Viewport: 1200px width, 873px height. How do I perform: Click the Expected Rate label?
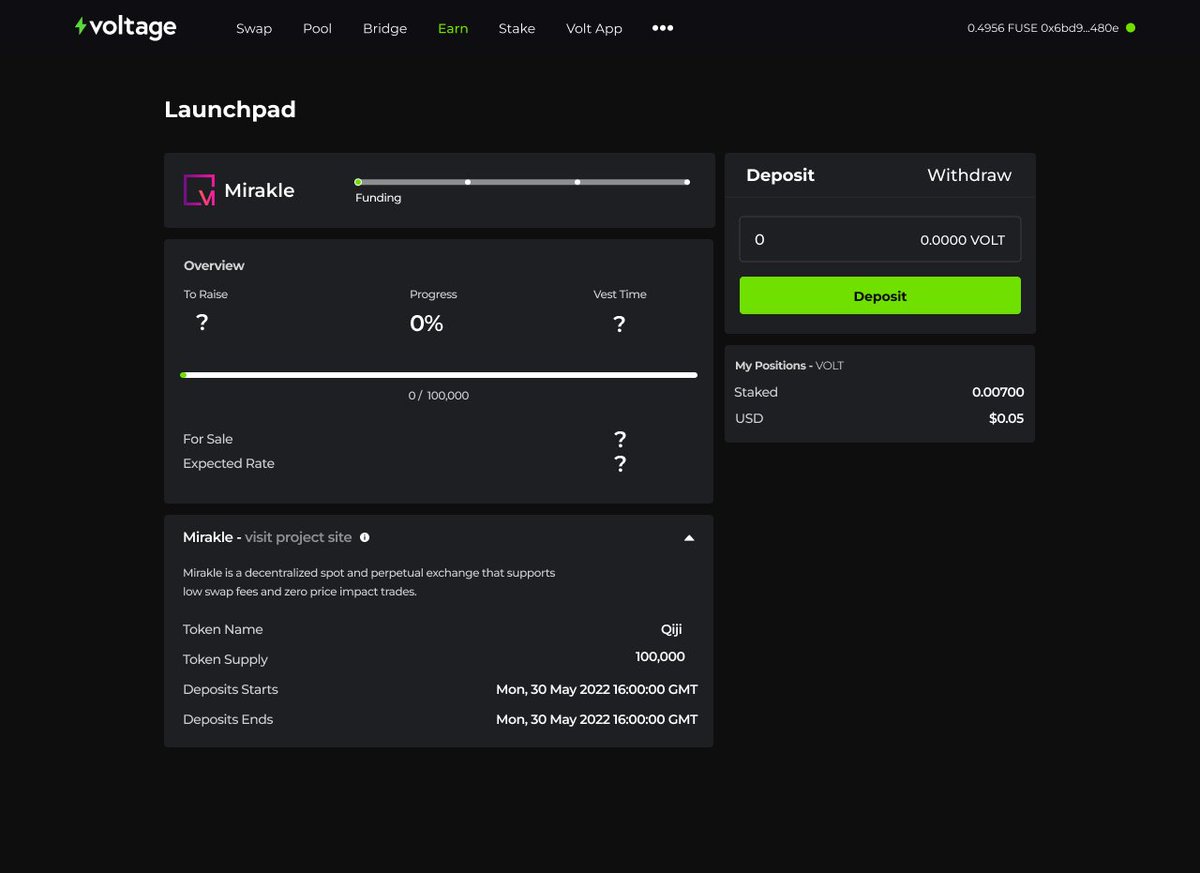[228, 463]
